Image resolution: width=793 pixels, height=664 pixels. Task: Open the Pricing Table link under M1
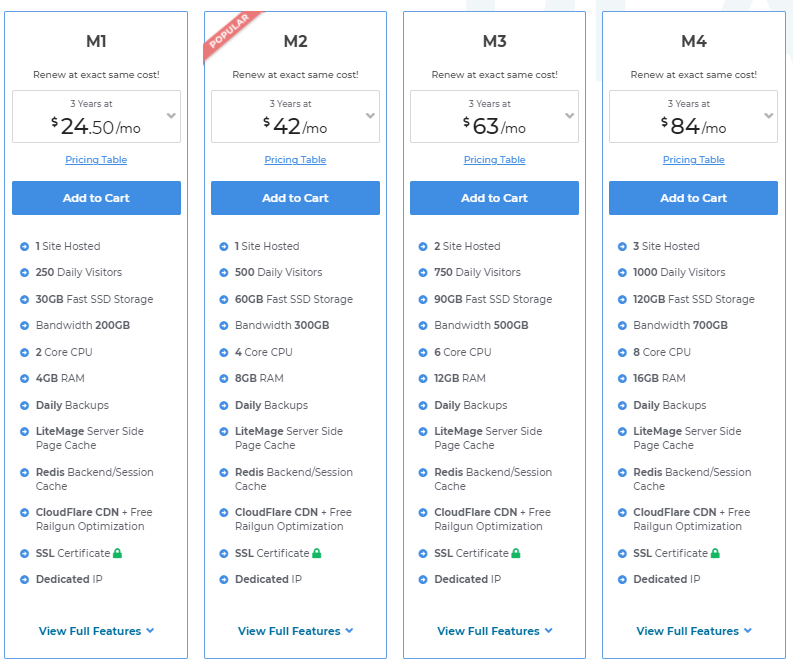pyautogui.click(x=96, y=160)
